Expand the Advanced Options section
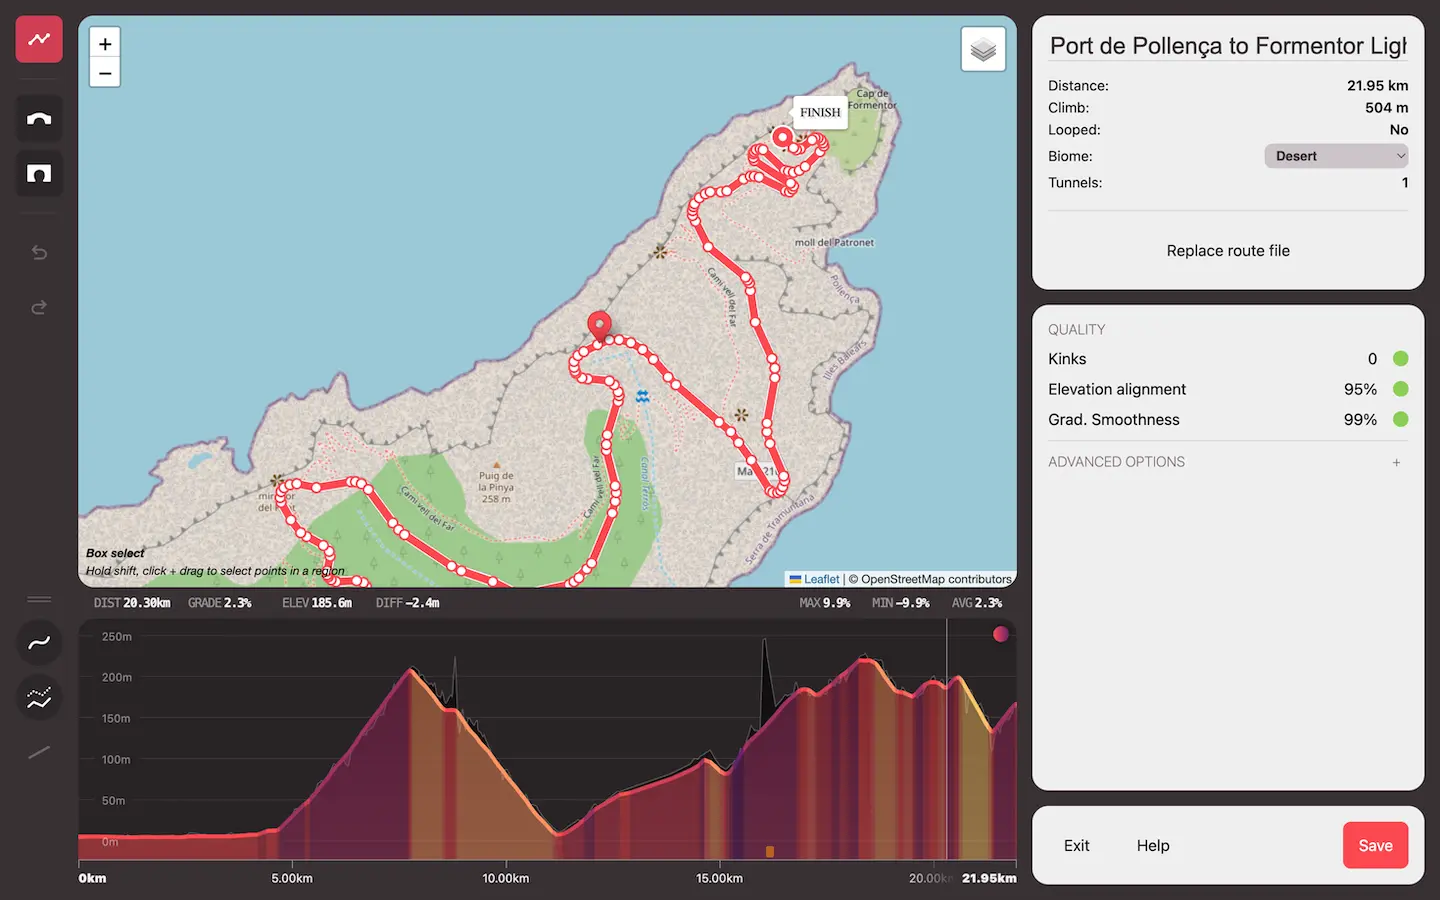The image size is (1440, 900). click(x=1396, y=462)
